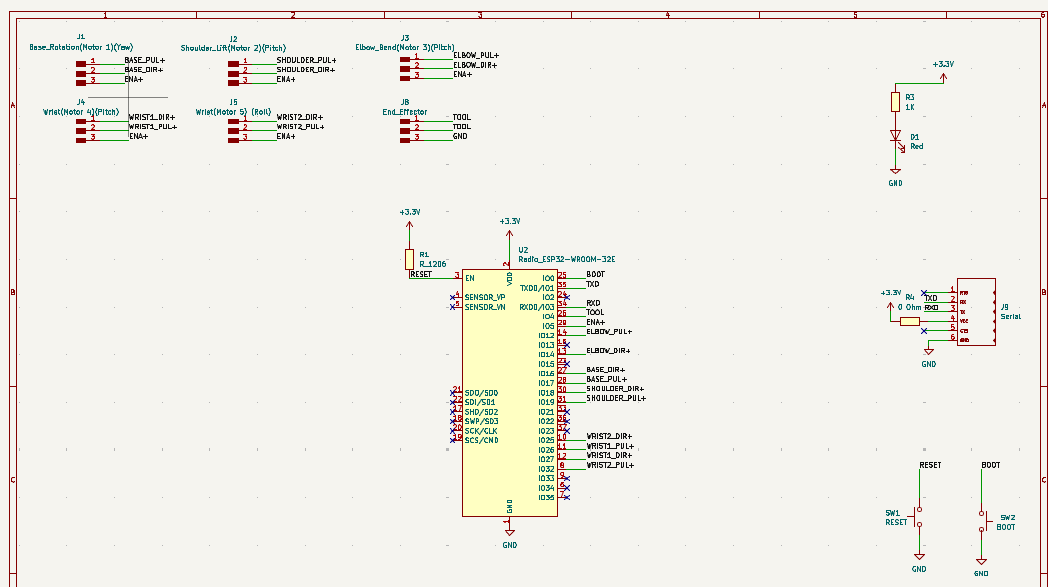Click the Shoulder_Lift(Motor 2)(Pitch) connector name
Screen dimensions: 1048x587
233,48
